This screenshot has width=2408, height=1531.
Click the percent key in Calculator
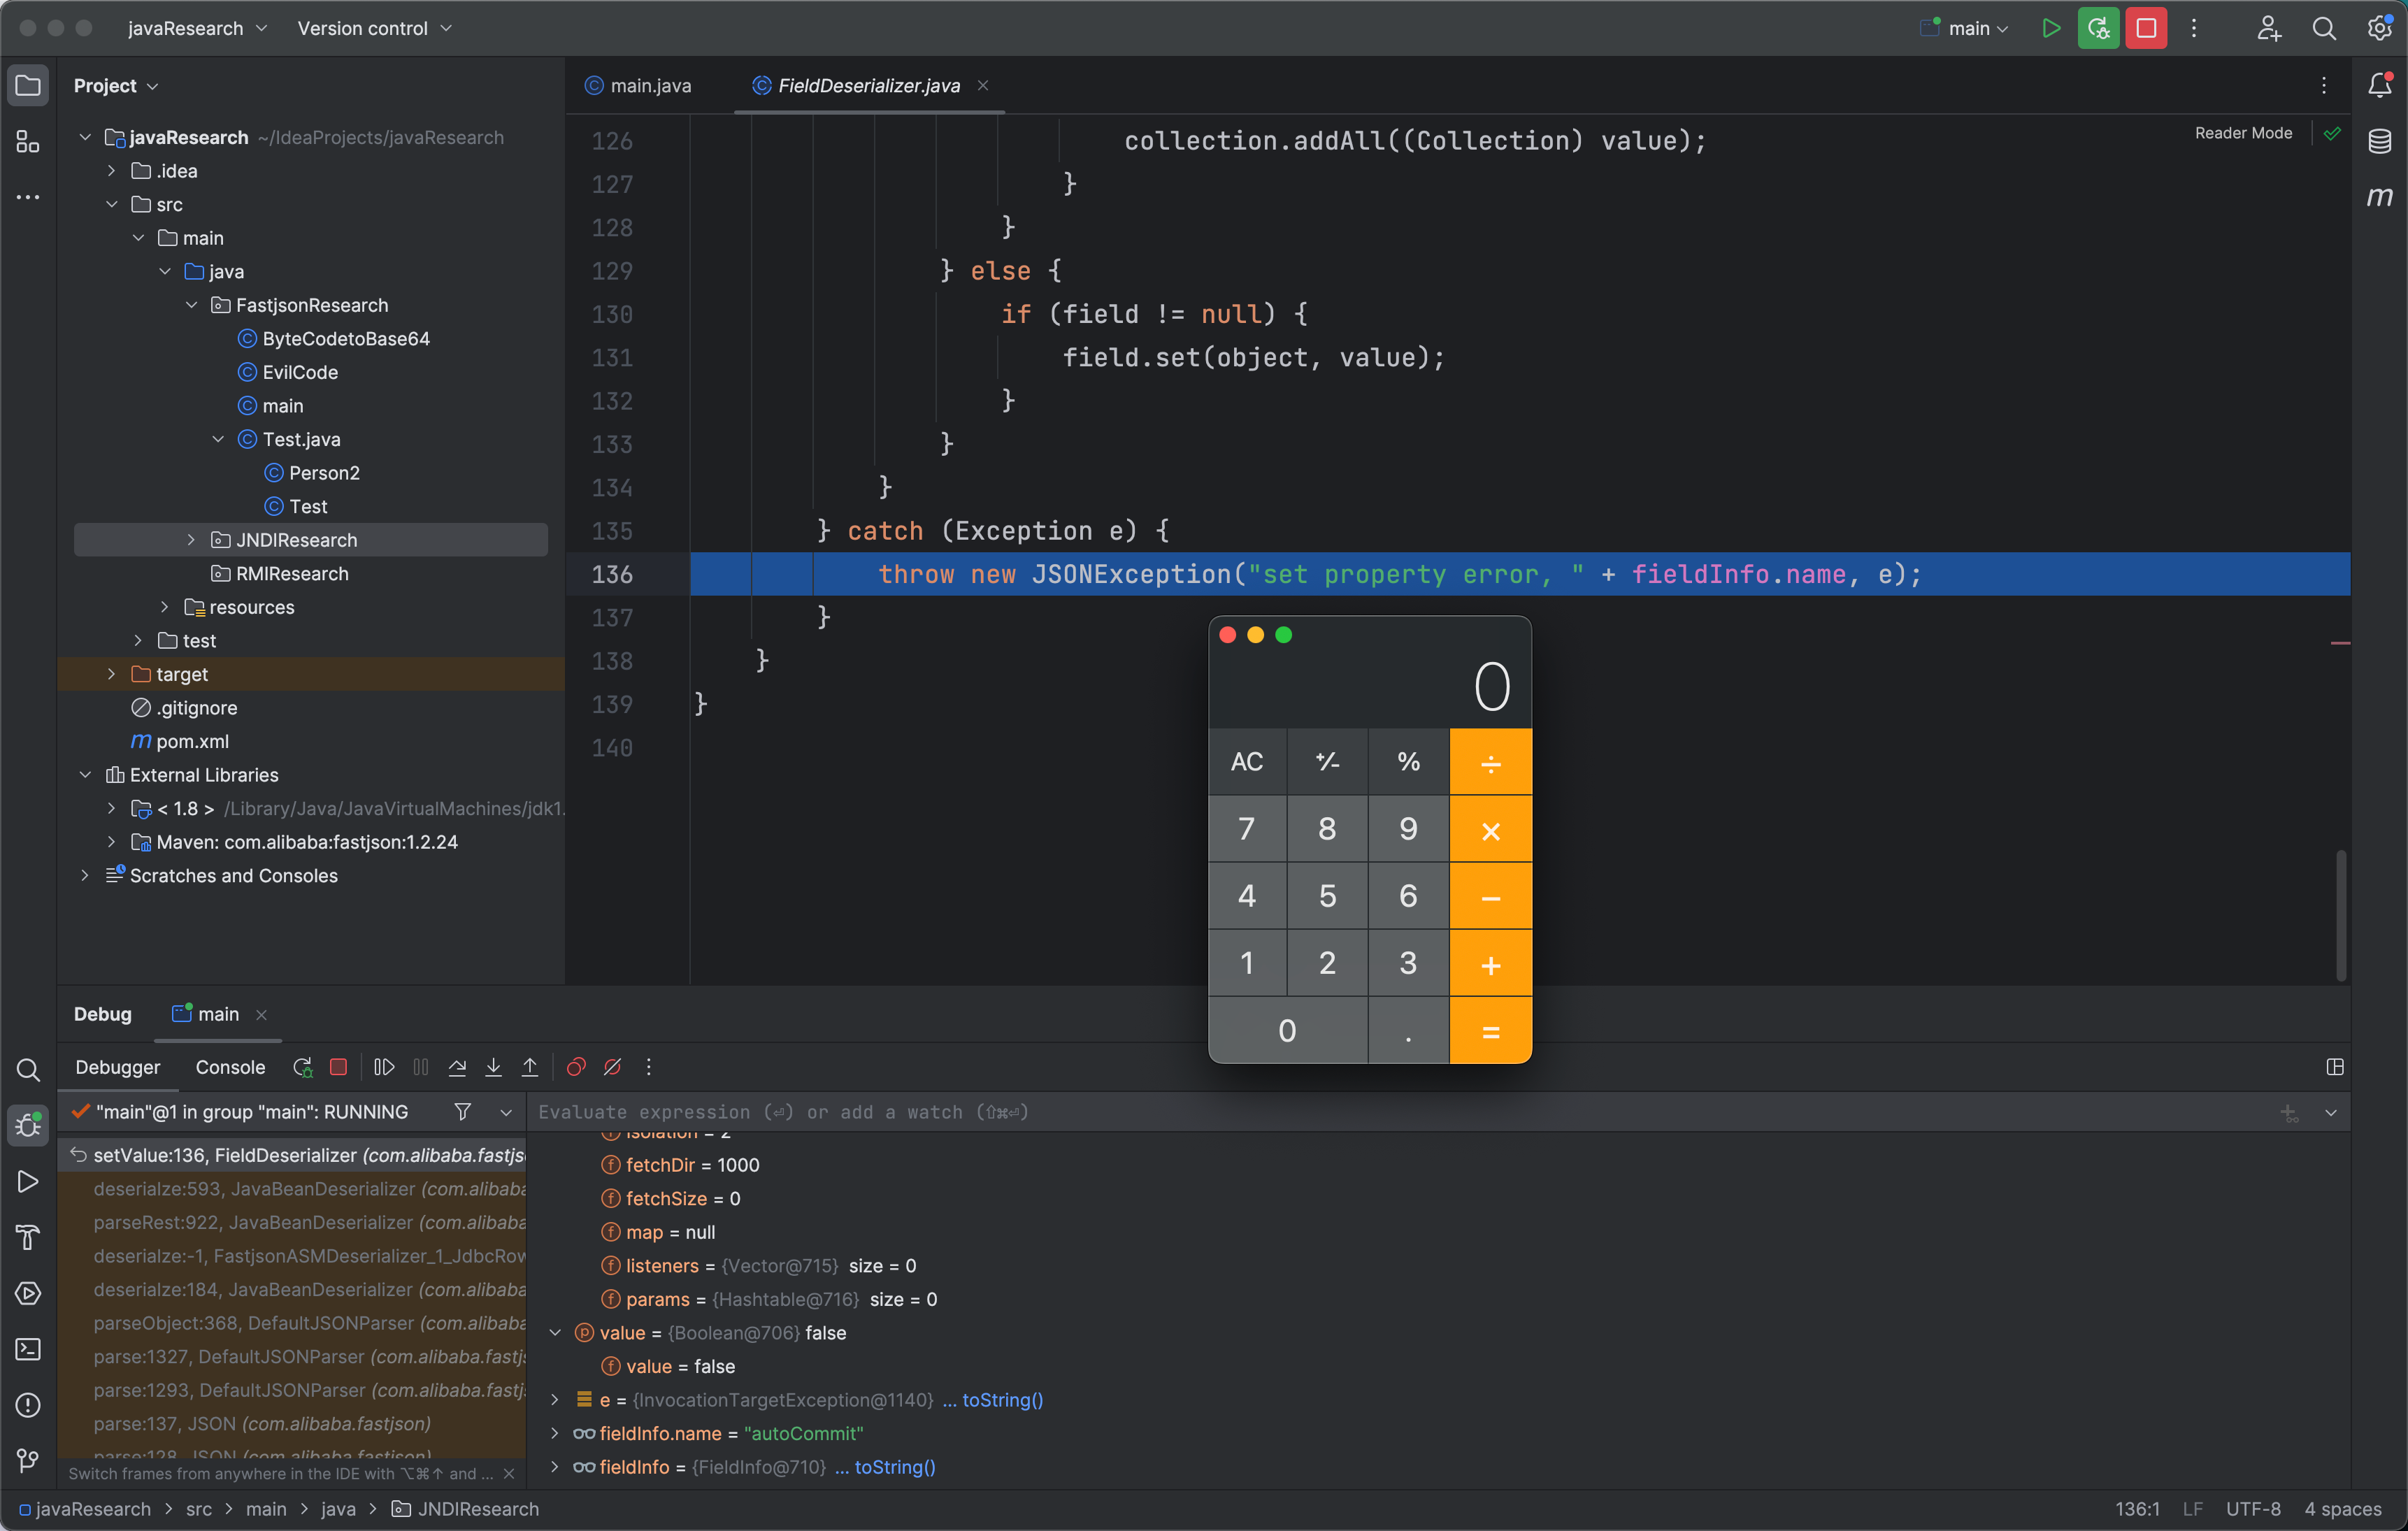(x=1408, y=761)
